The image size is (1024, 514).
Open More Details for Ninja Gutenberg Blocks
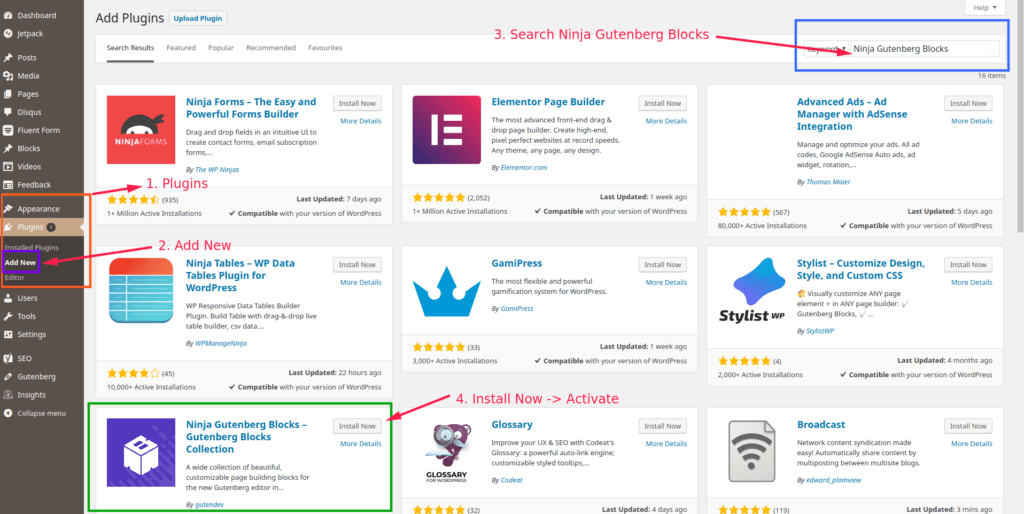click(x=360, y=443)
